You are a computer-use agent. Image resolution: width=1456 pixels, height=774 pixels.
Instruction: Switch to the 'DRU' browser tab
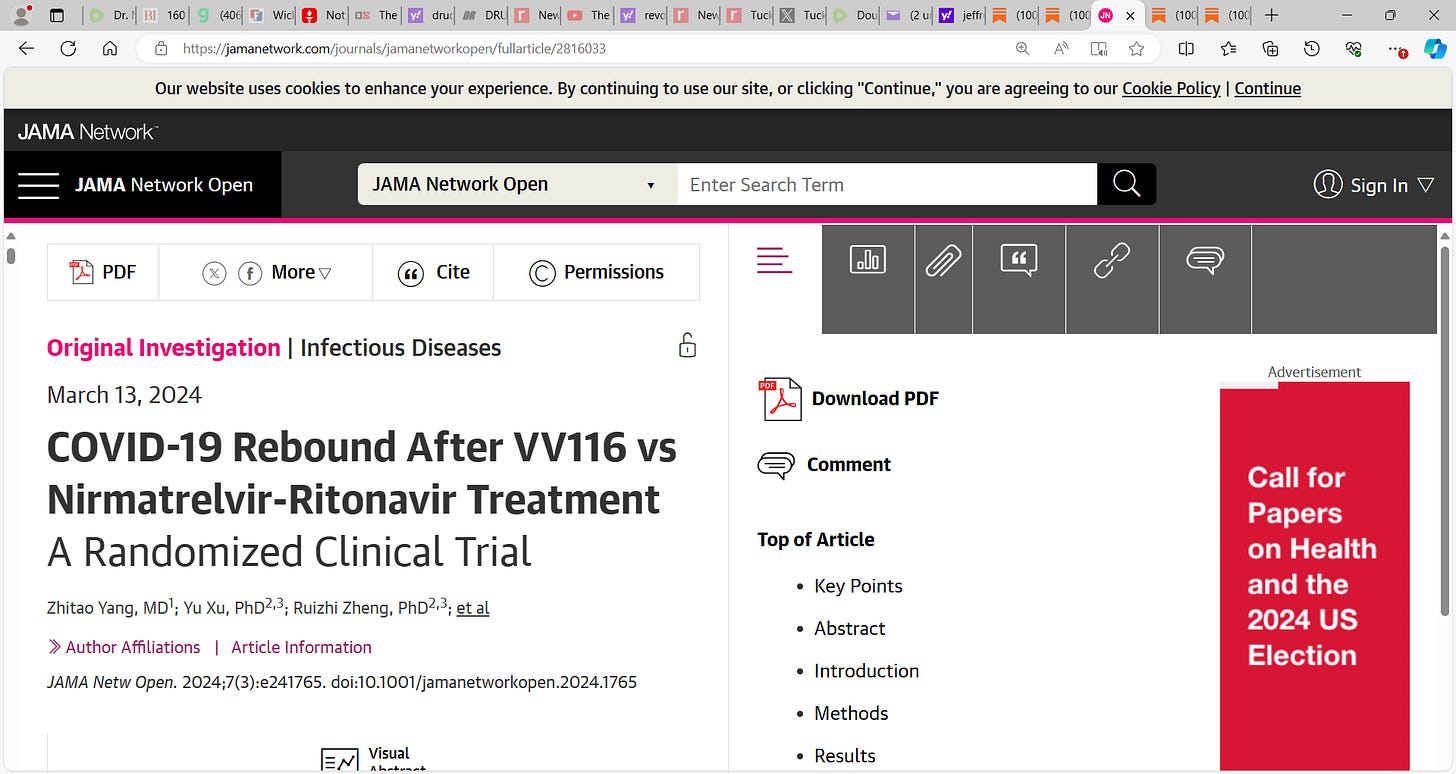tap(482, 15)
